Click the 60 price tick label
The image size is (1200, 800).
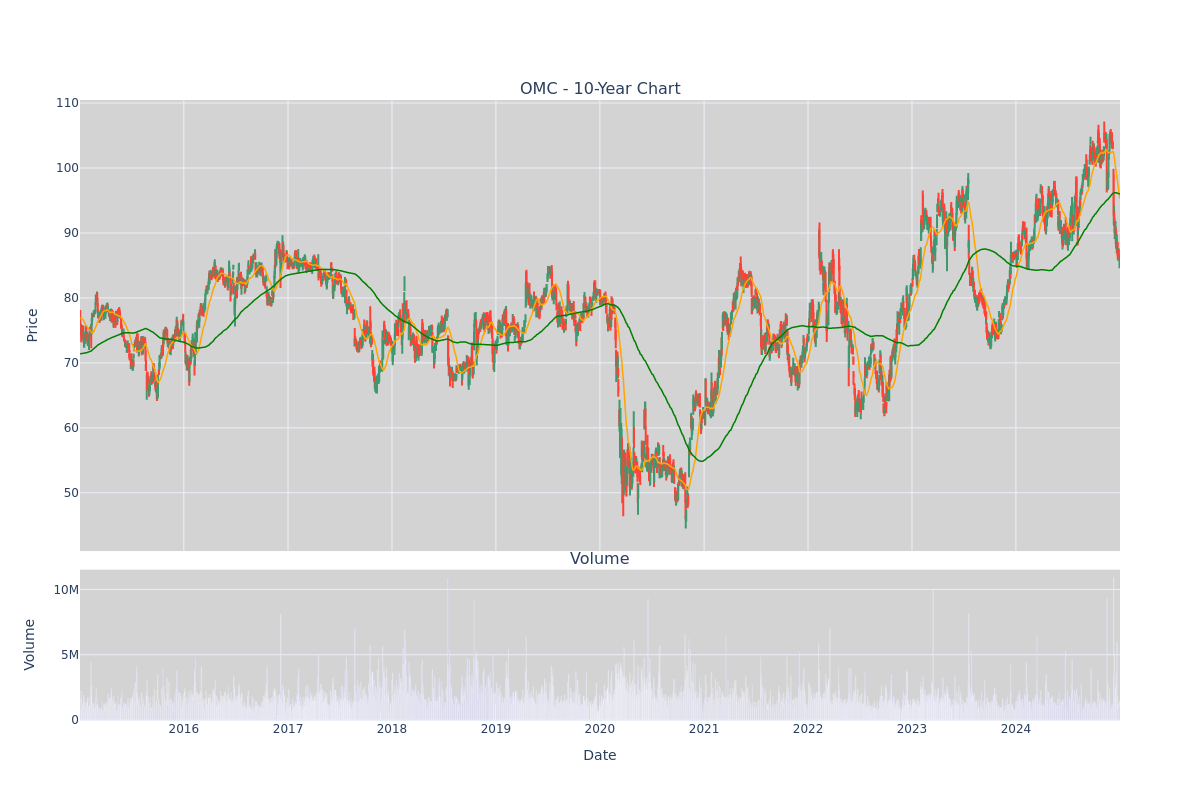click(x=71, y=428)
